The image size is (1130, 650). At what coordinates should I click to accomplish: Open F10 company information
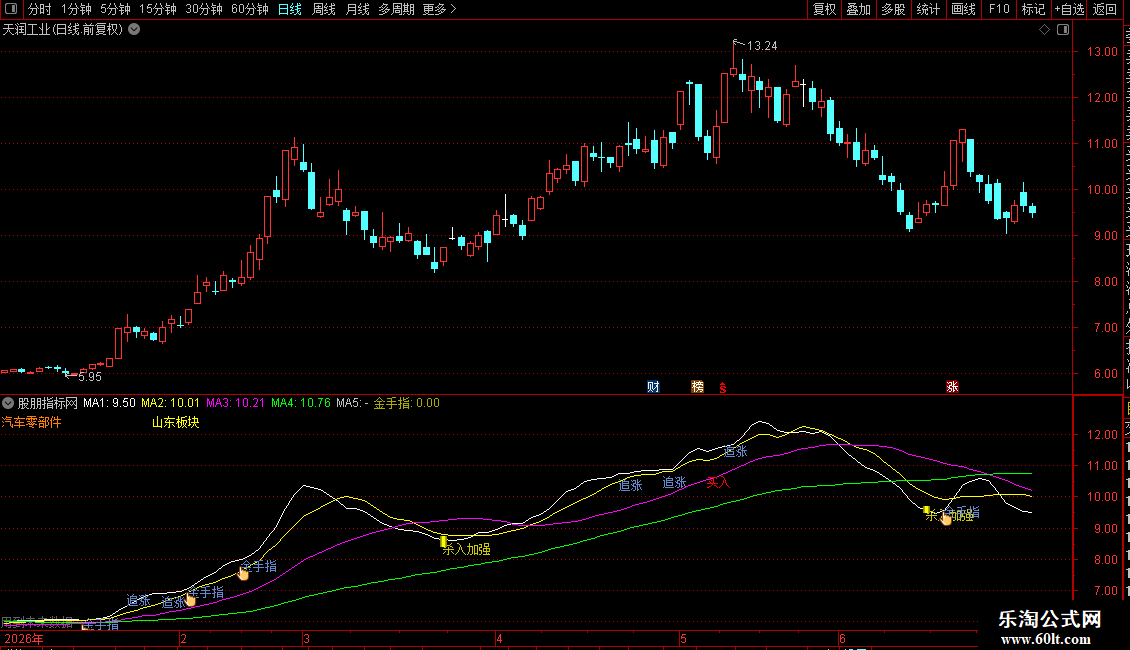tap(999, 9)
